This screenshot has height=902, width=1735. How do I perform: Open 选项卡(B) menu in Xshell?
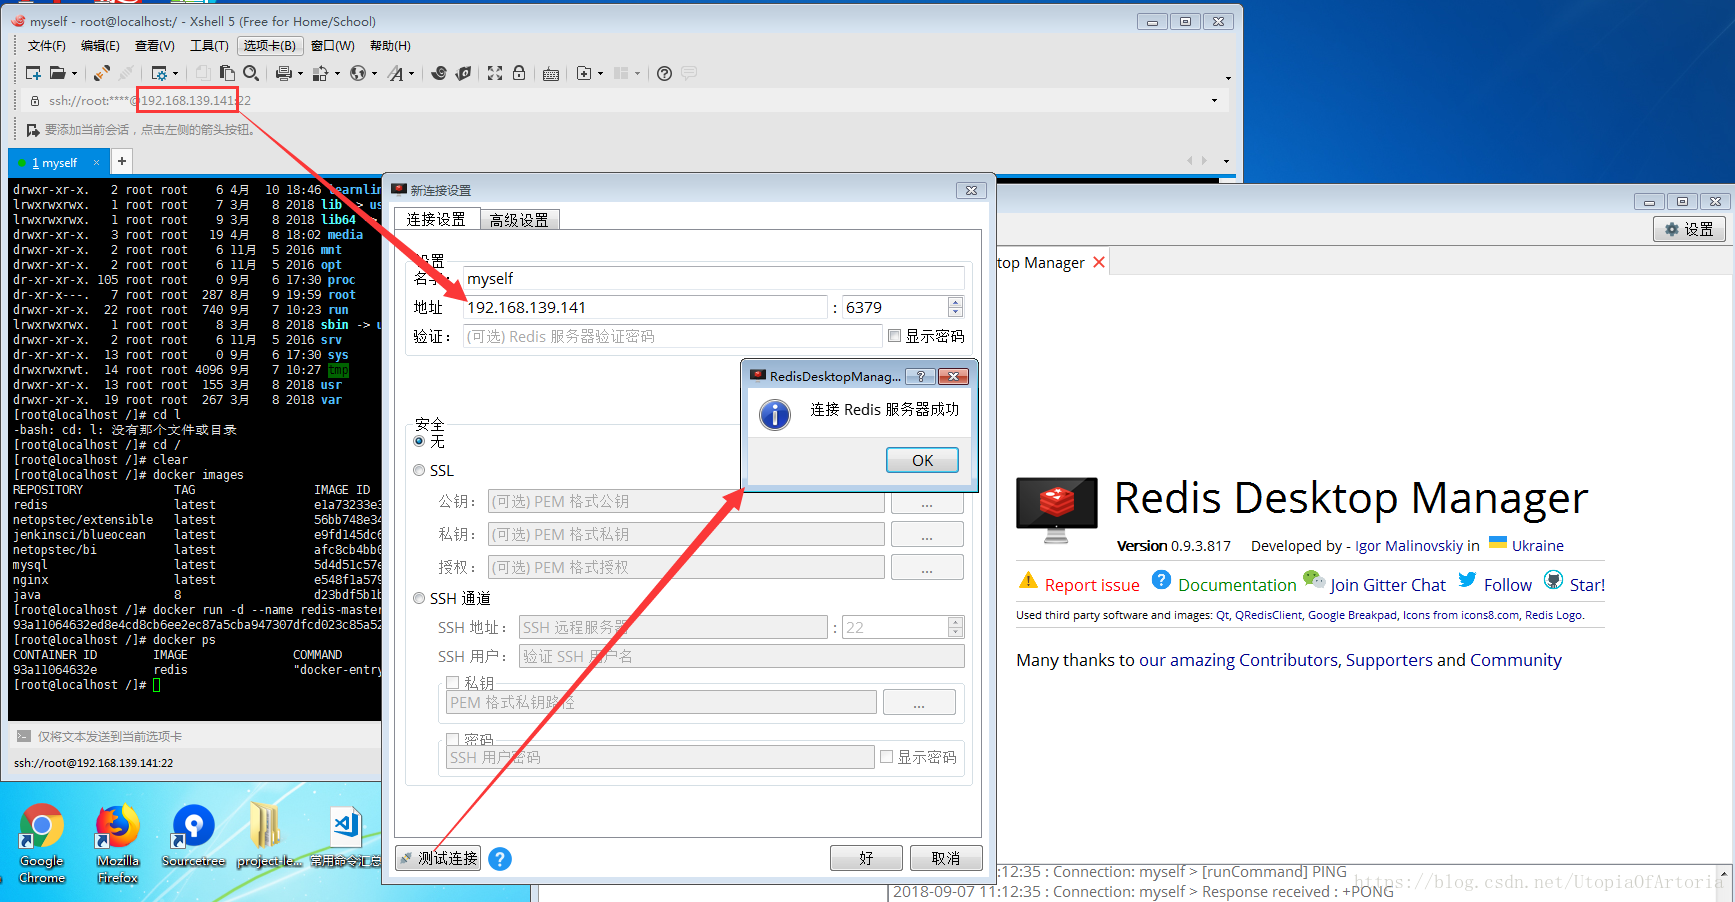(x=270, y=46)
